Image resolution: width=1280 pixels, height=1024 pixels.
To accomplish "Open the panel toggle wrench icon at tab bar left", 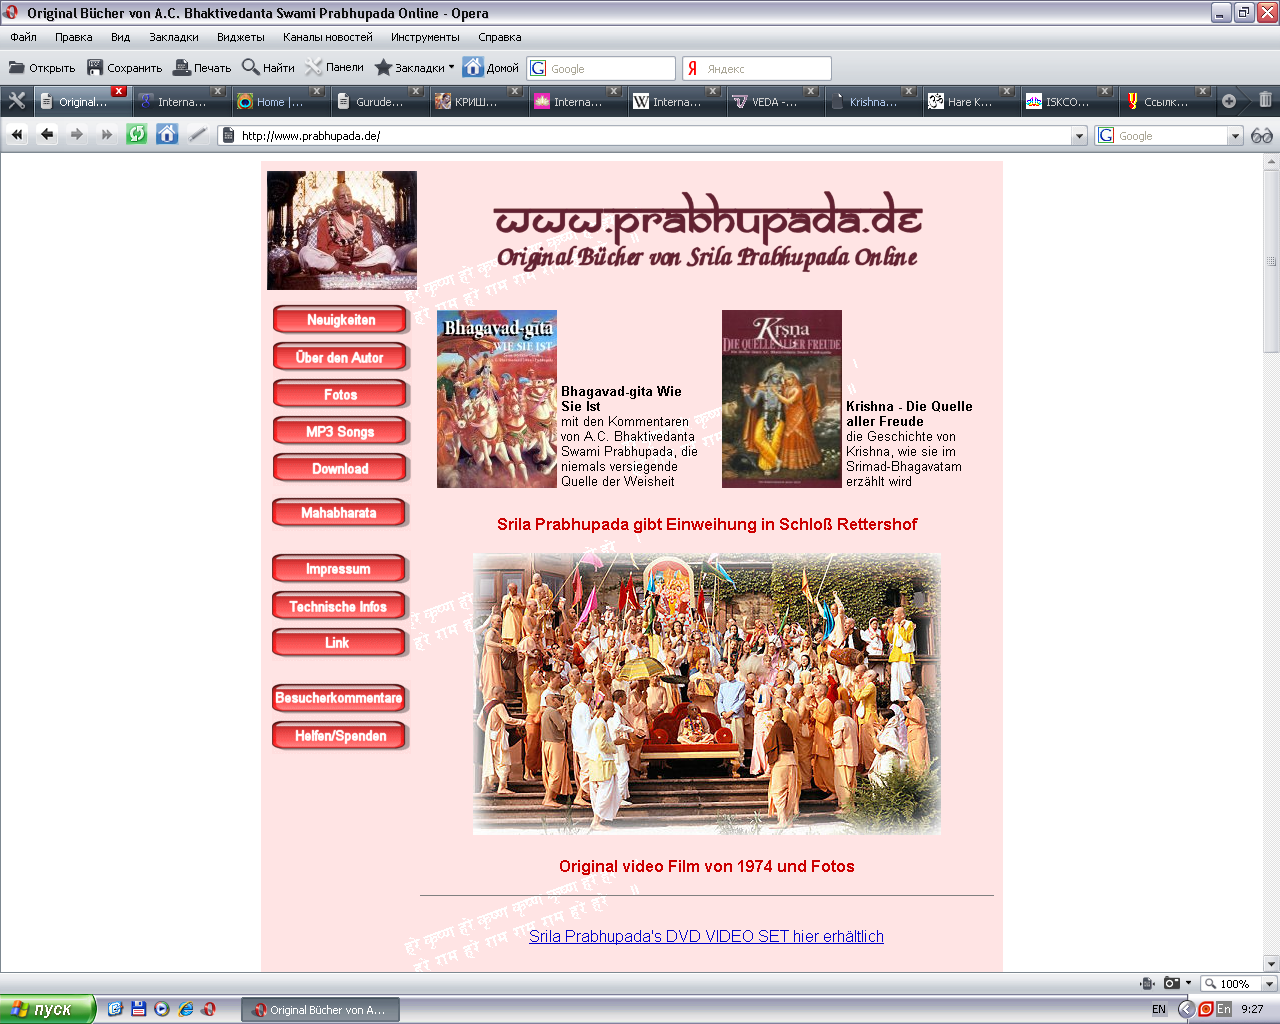I will tap(17, 101).
